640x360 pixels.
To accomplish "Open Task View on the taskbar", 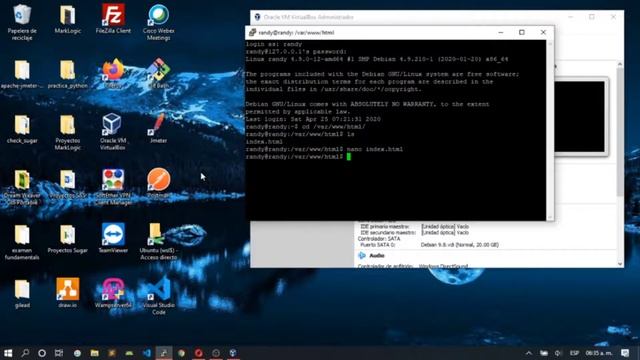I will pos(59,353).
